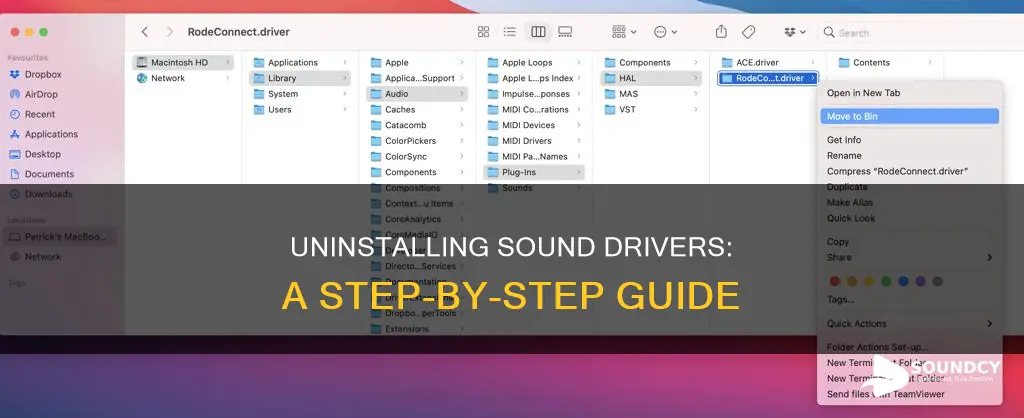
Task: Select the Users folder
Action: click(x=300, y=109)
